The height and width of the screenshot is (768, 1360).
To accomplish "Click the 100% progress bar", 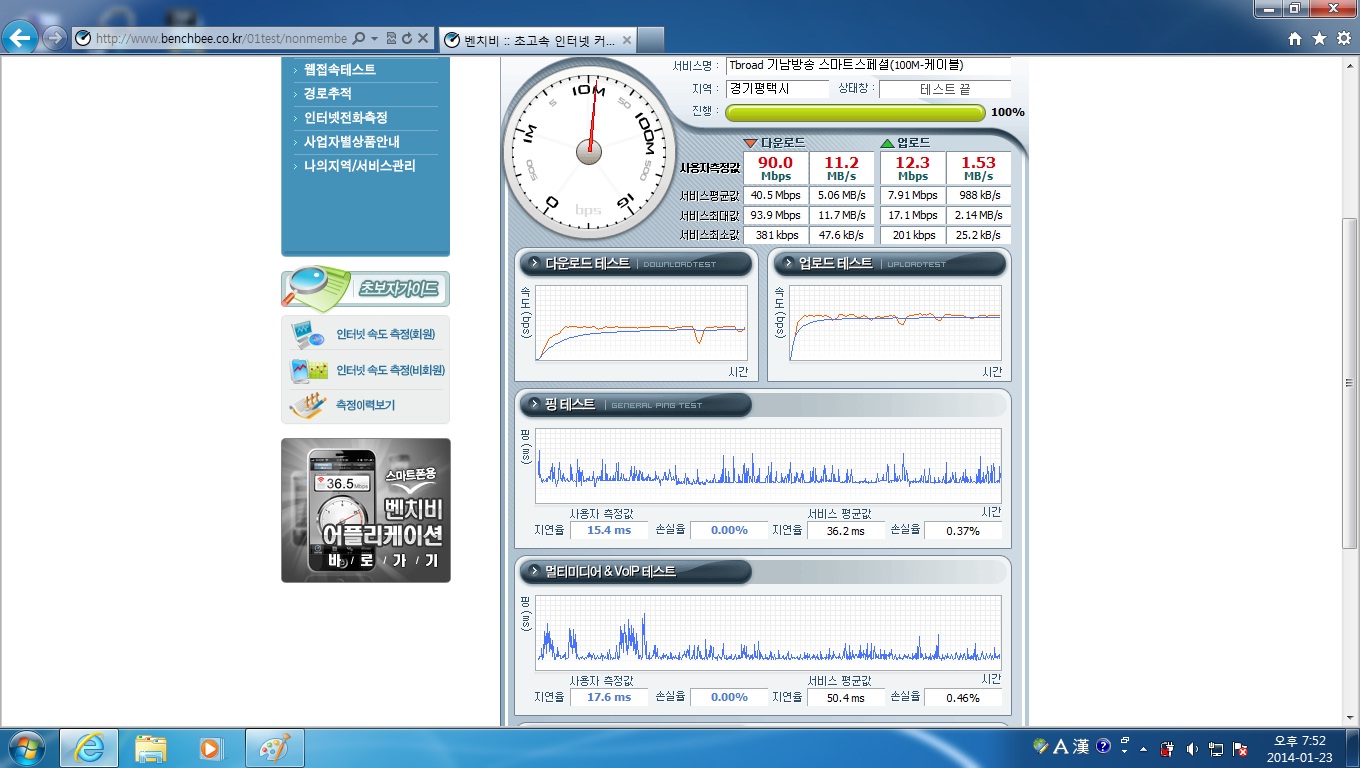I will point(855,112).
